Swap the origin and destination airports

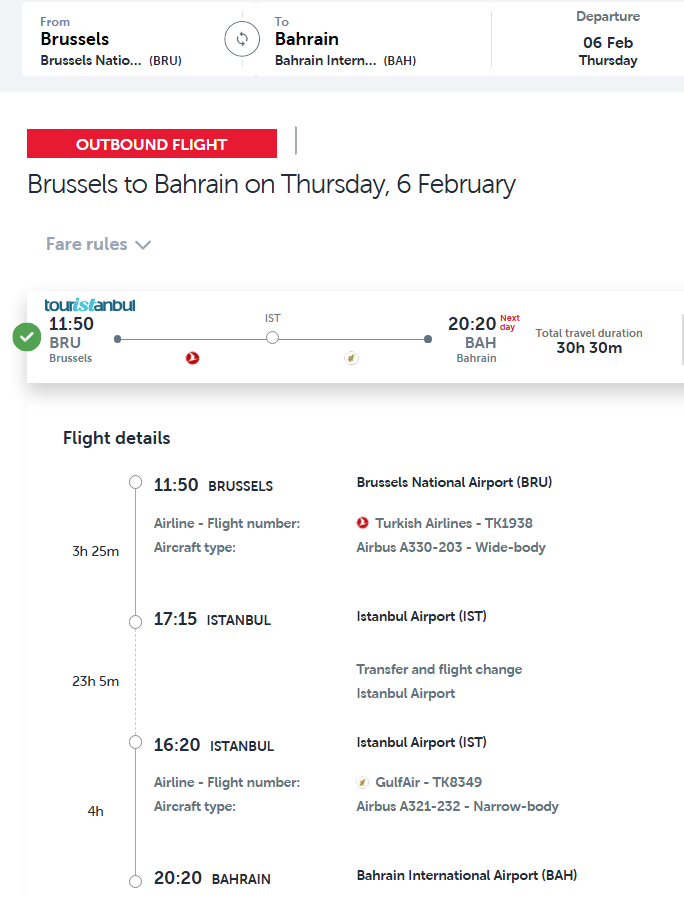pos(241,40)
